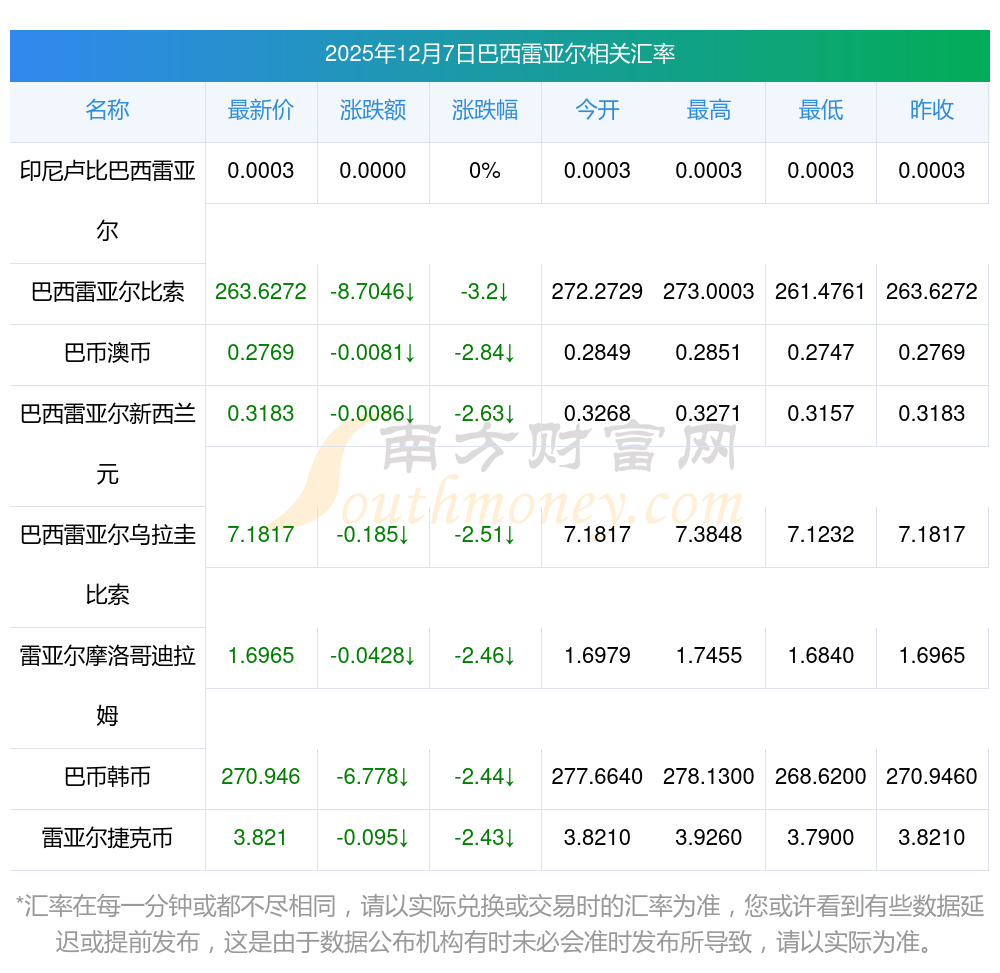Click the row name 雷亚尔摩洛哥迪拉姆
This screenshot has width=1000, height=973.
(x=107, y=686)
